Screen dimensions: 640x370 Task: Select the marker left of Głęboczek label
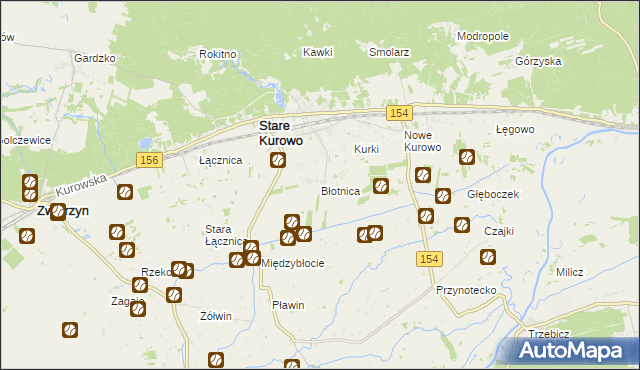click(x=443, y=196)
